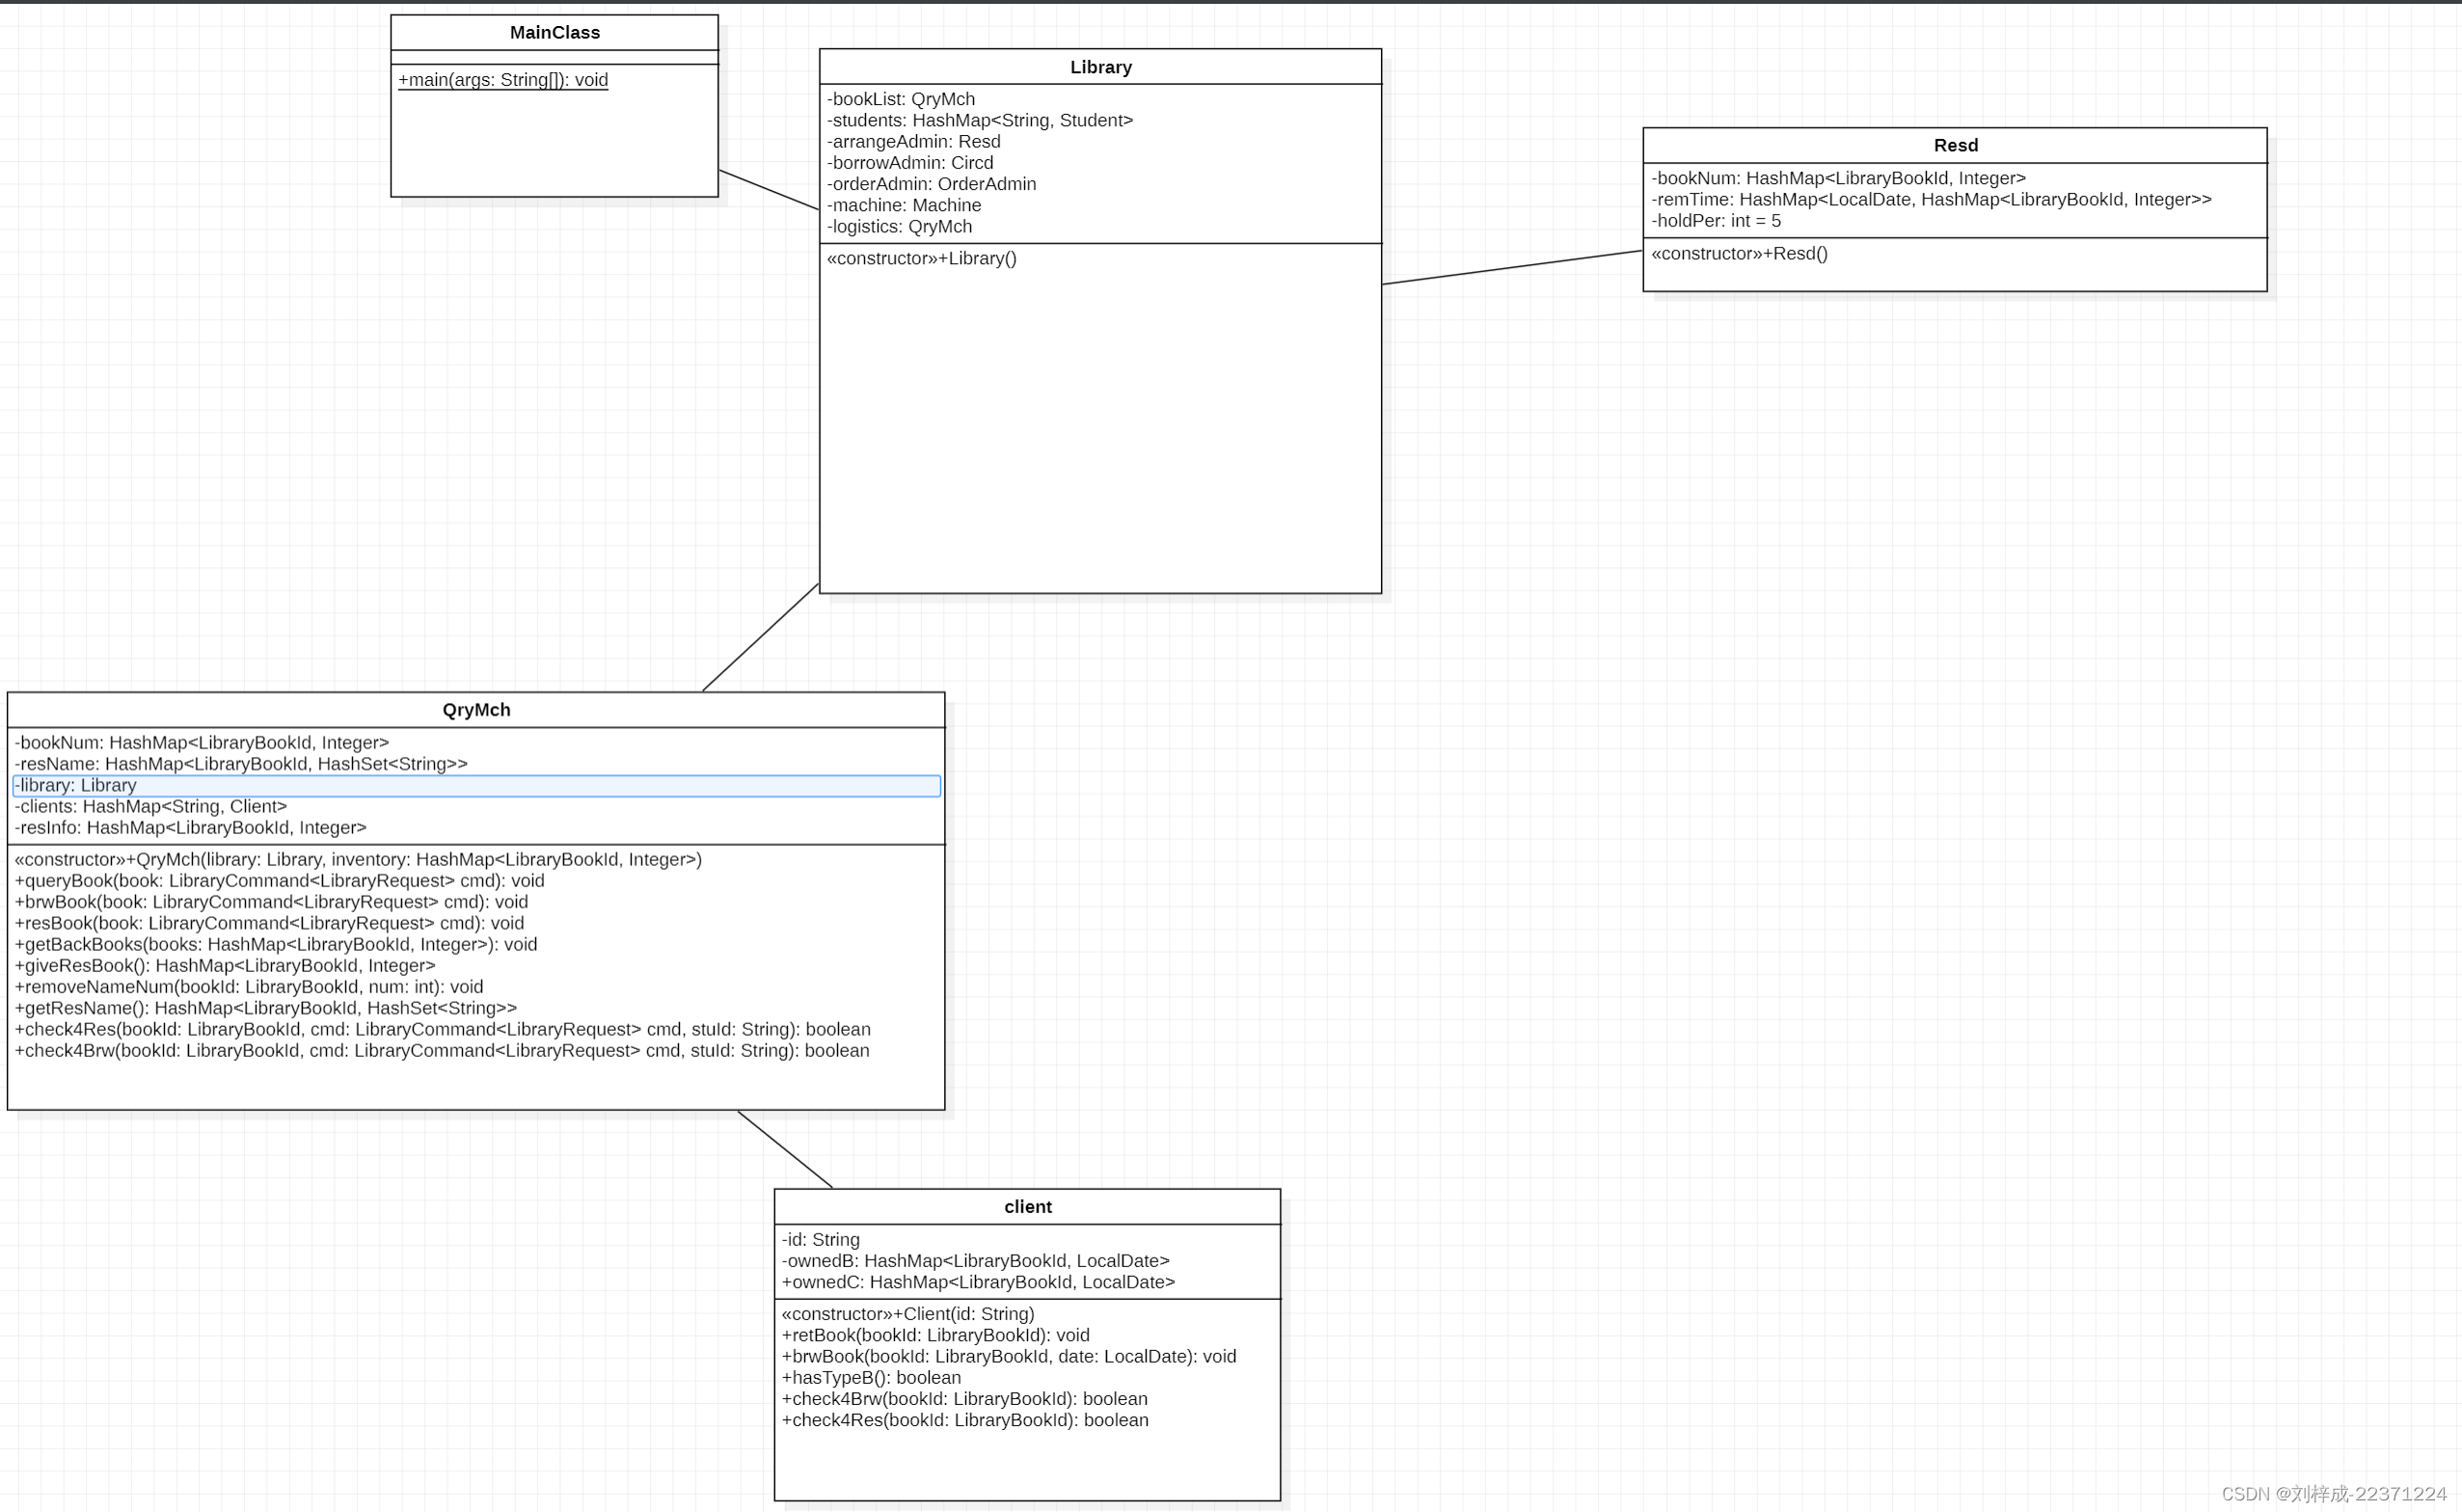Screen dimensions: 2462x1512
Task: Select the -ownedB attribute
Action: point(975,1261)
